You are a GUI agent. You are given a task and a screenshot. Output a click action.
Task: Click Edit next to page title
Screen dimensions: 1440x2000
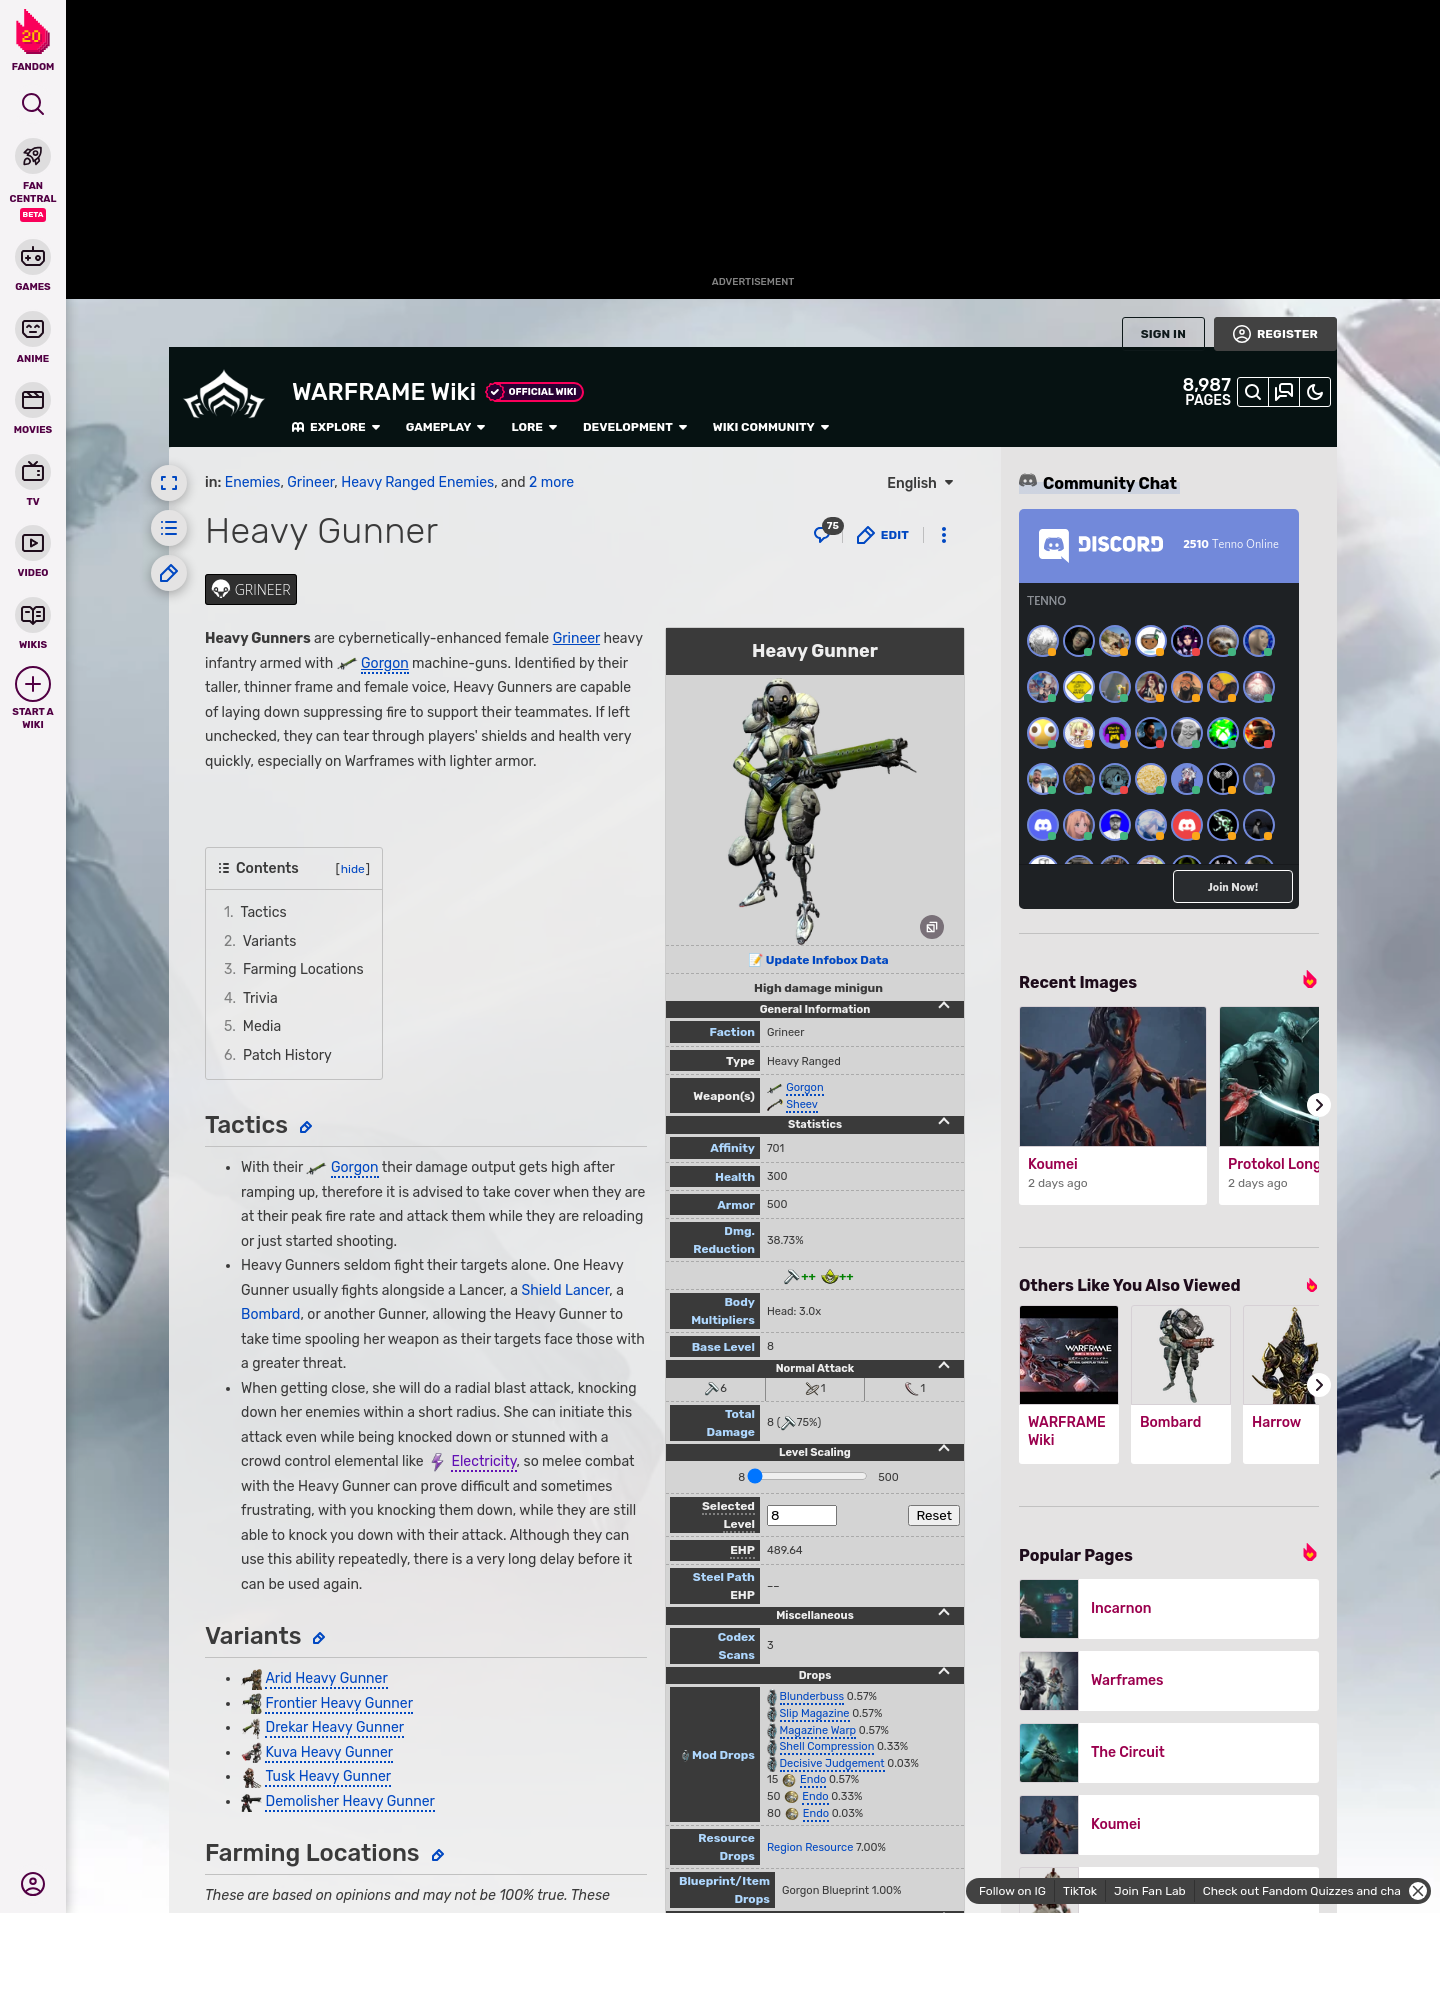[x=883, y=535]
